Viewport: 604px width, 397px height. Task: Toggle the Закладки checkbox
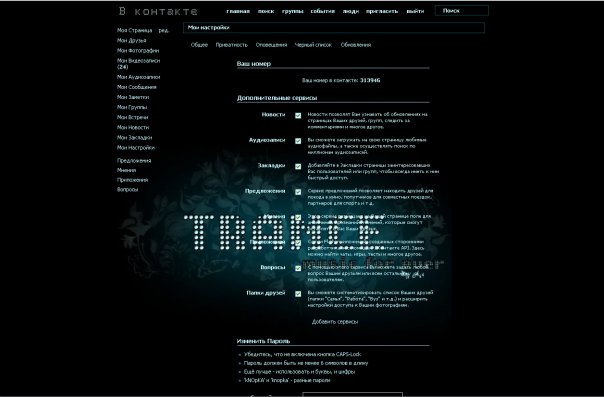[x=298, y=166]
